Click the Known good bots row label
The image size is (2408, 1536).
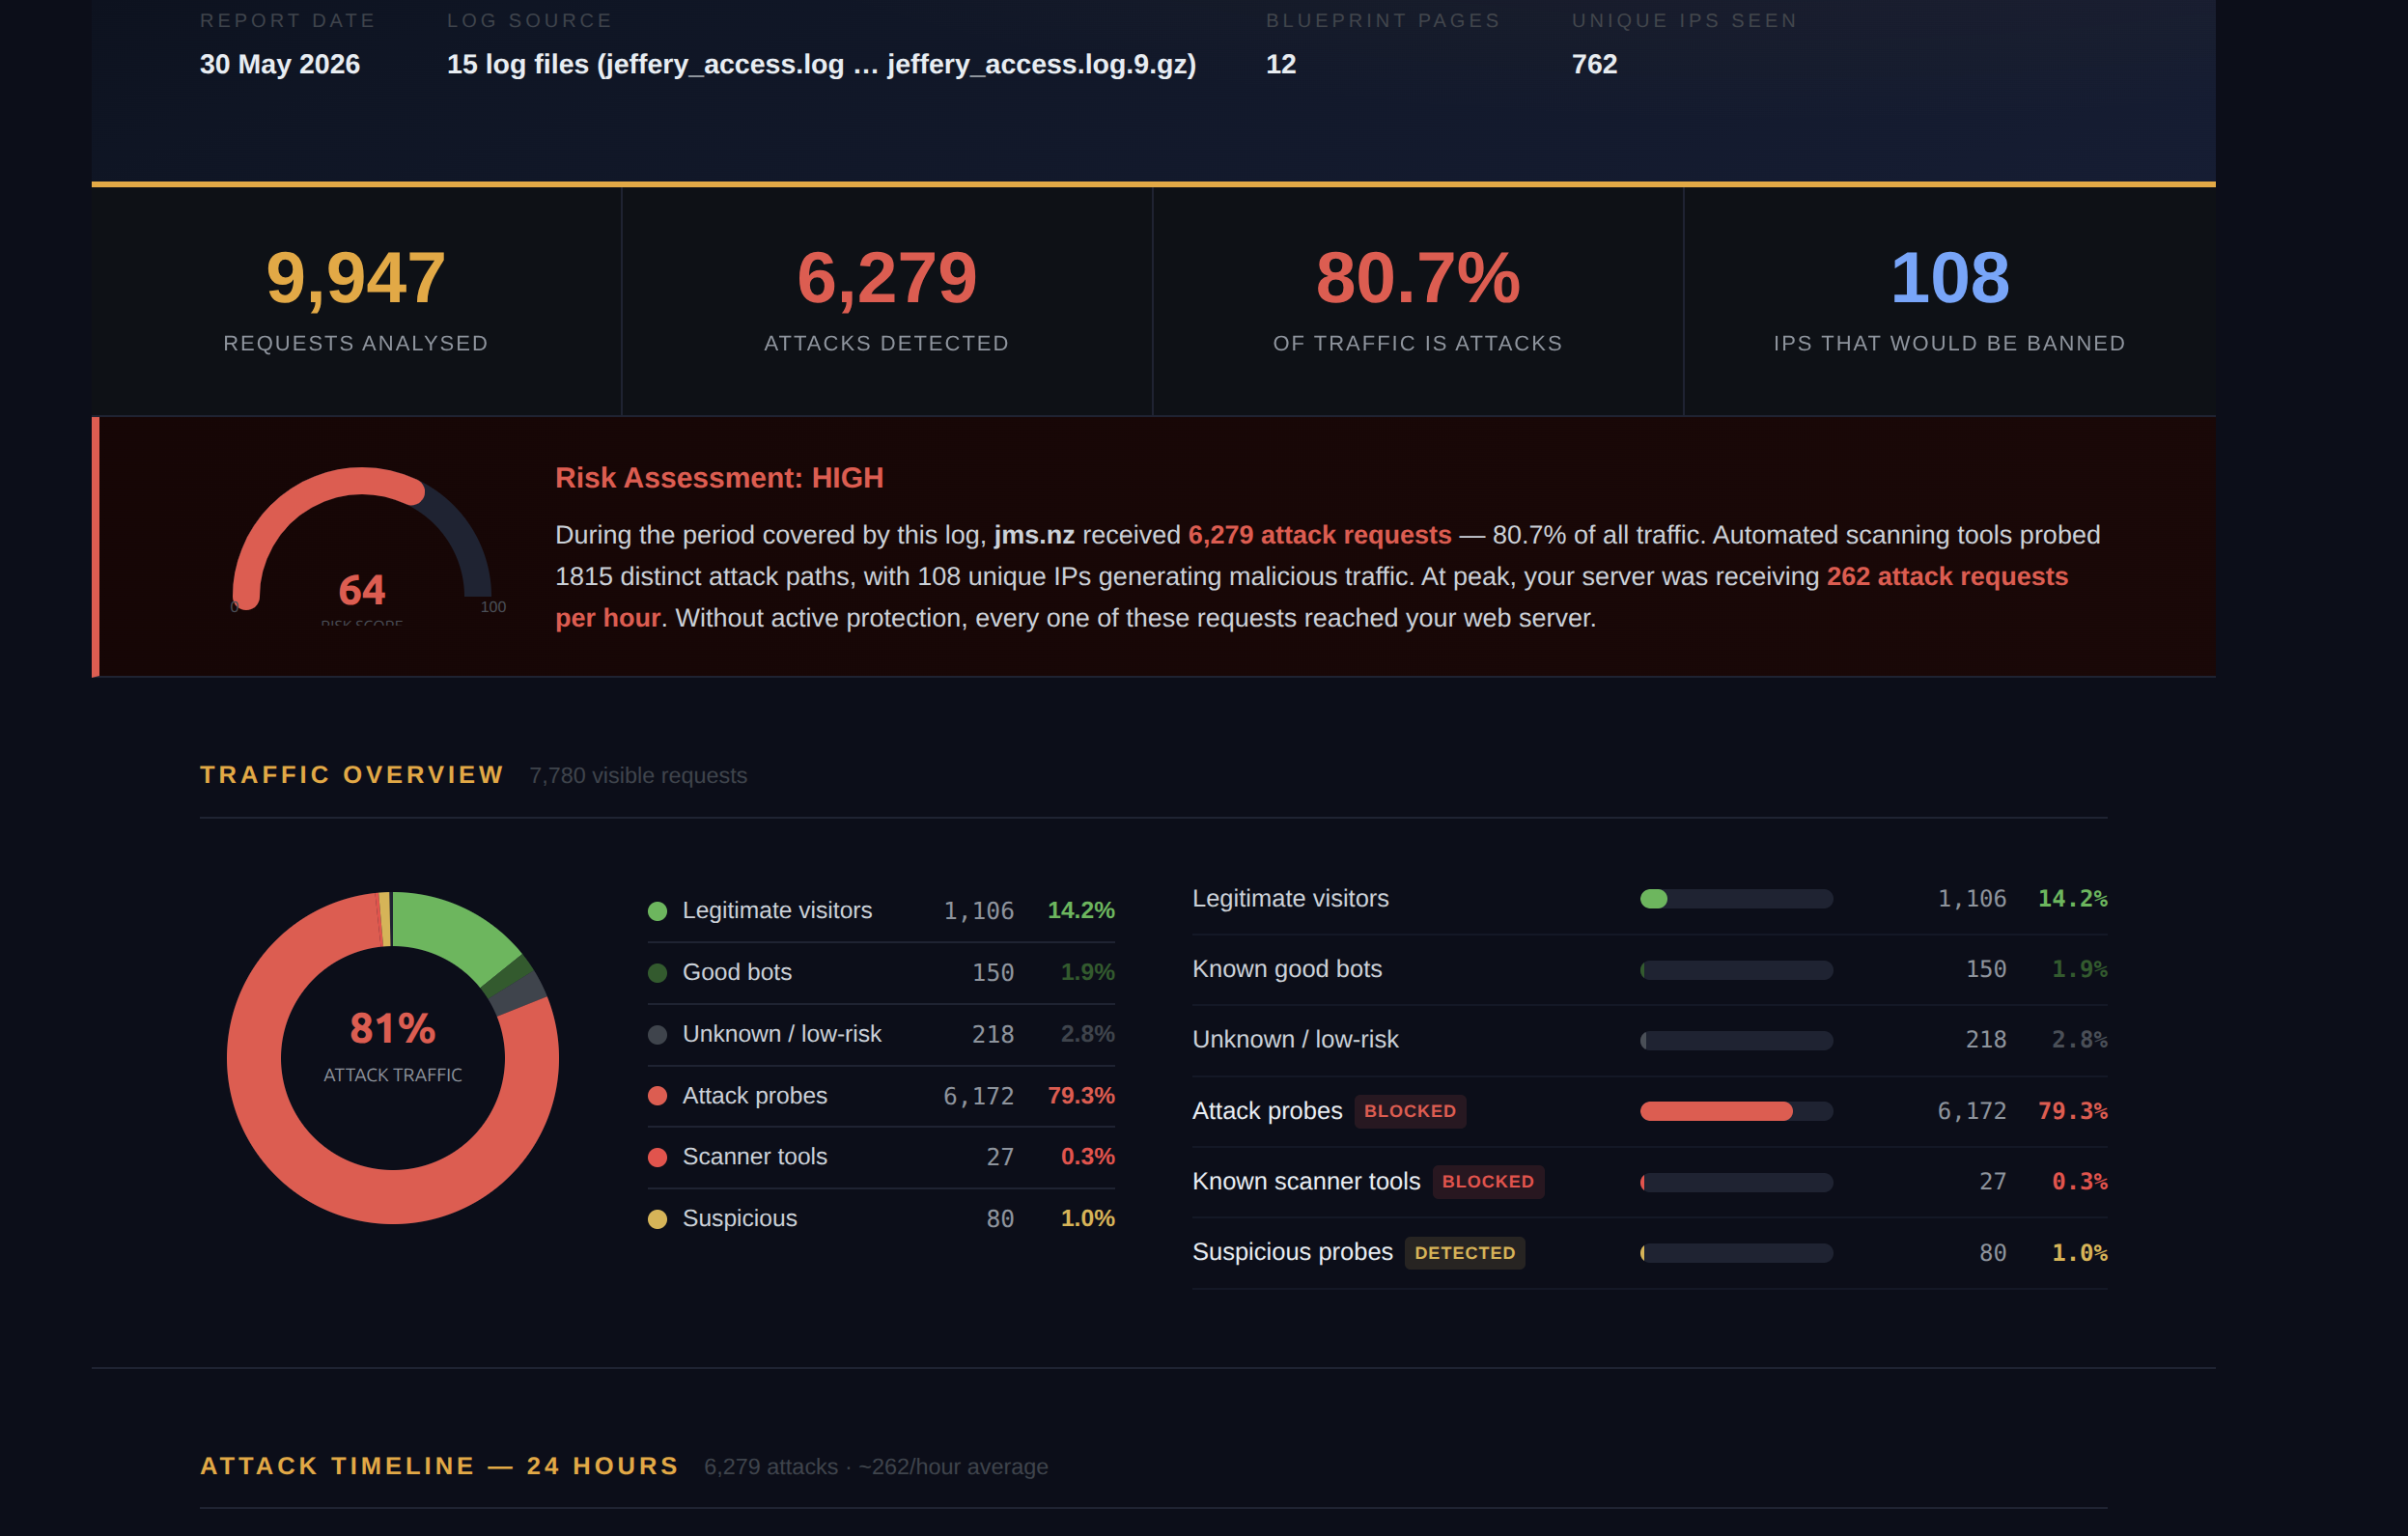(x=1287, y=969)
